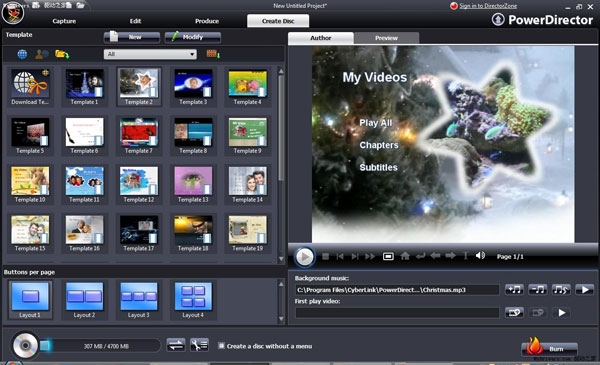Open the DirectorZone globe icon in template toolbar
The image size is (600, 365).
point(22,54)
